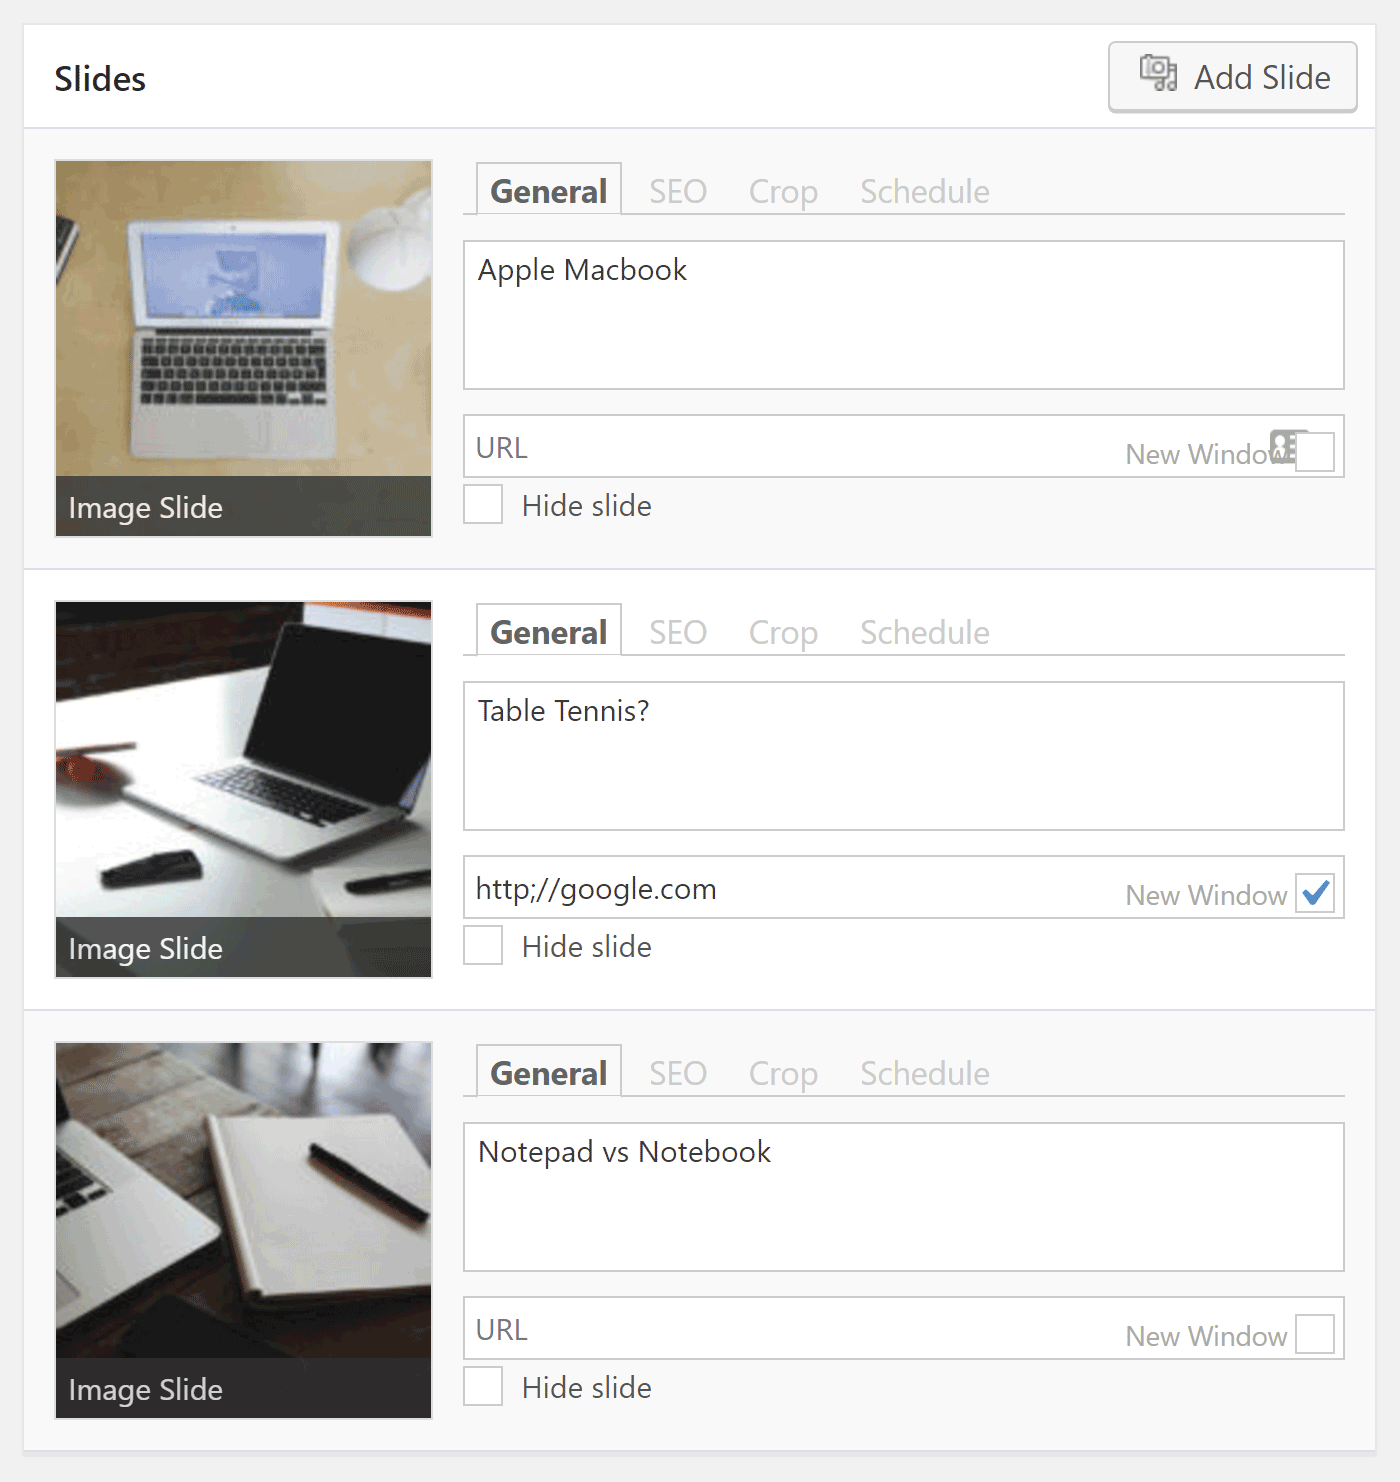Check Hide slide for Apple Macbook
1400x1482 pixels.
[483, 505]
